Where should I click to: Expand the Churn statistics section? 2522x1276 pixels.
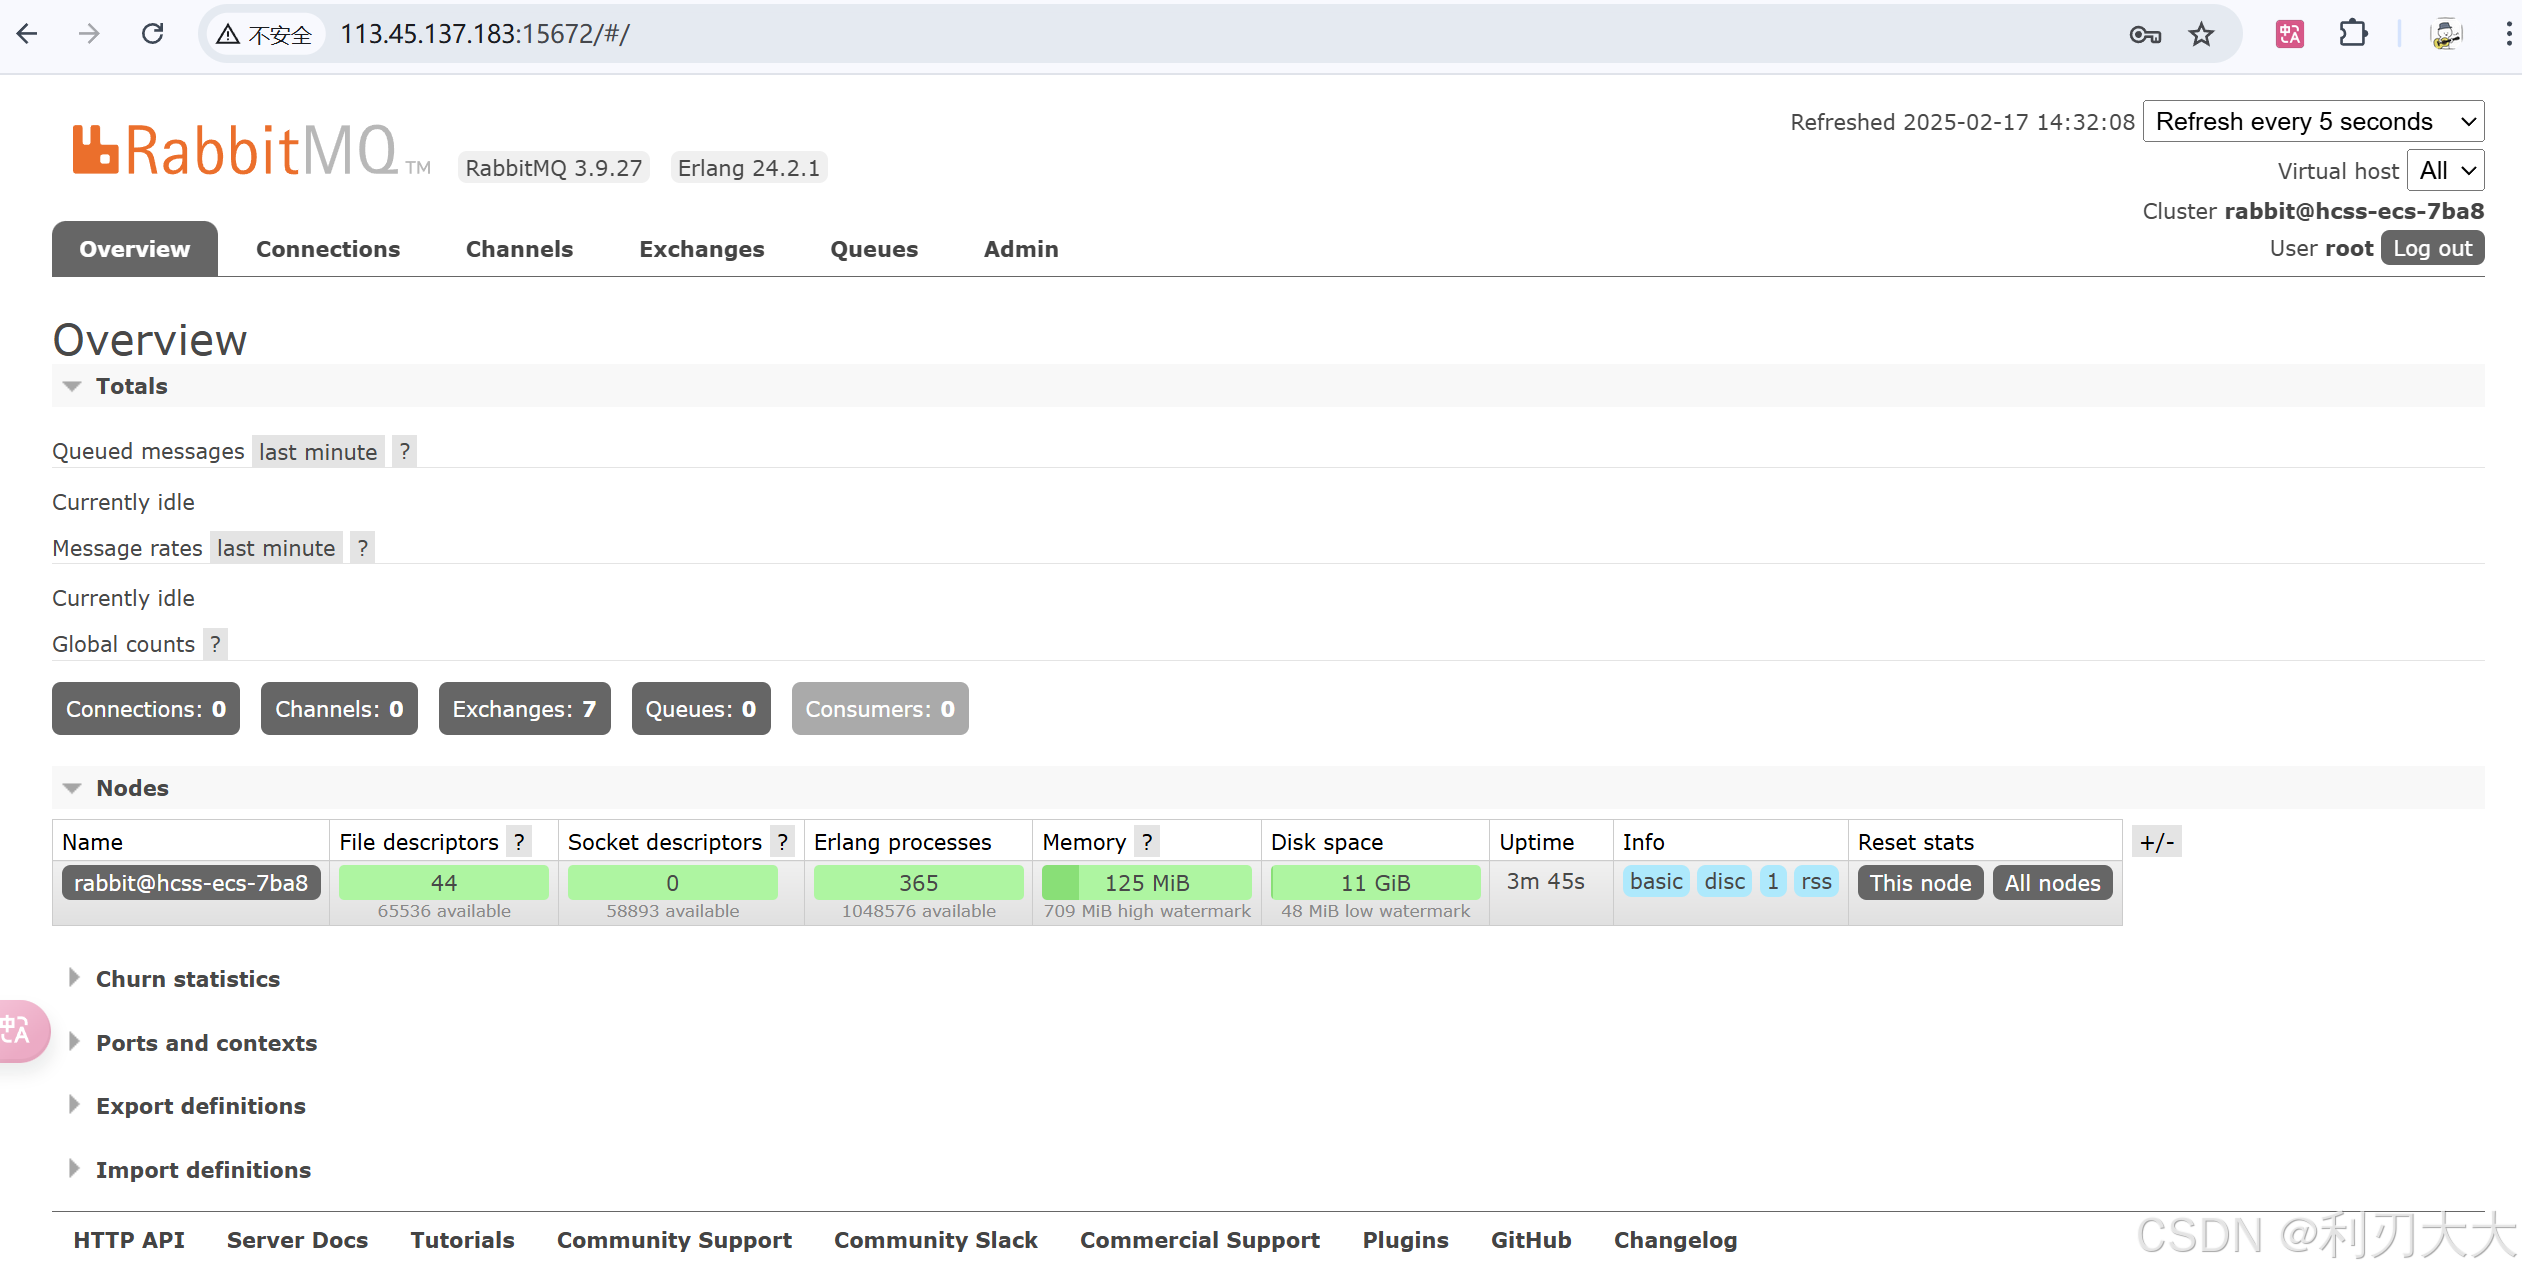click(187, 979)
